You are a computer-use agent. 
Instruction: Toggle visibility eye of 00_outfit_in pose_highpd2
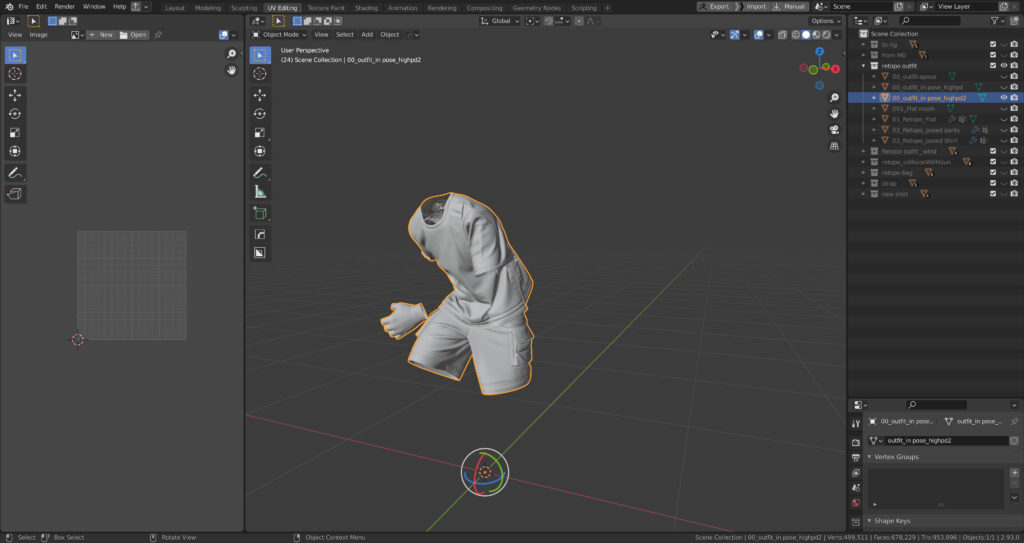pos(1004,98)
